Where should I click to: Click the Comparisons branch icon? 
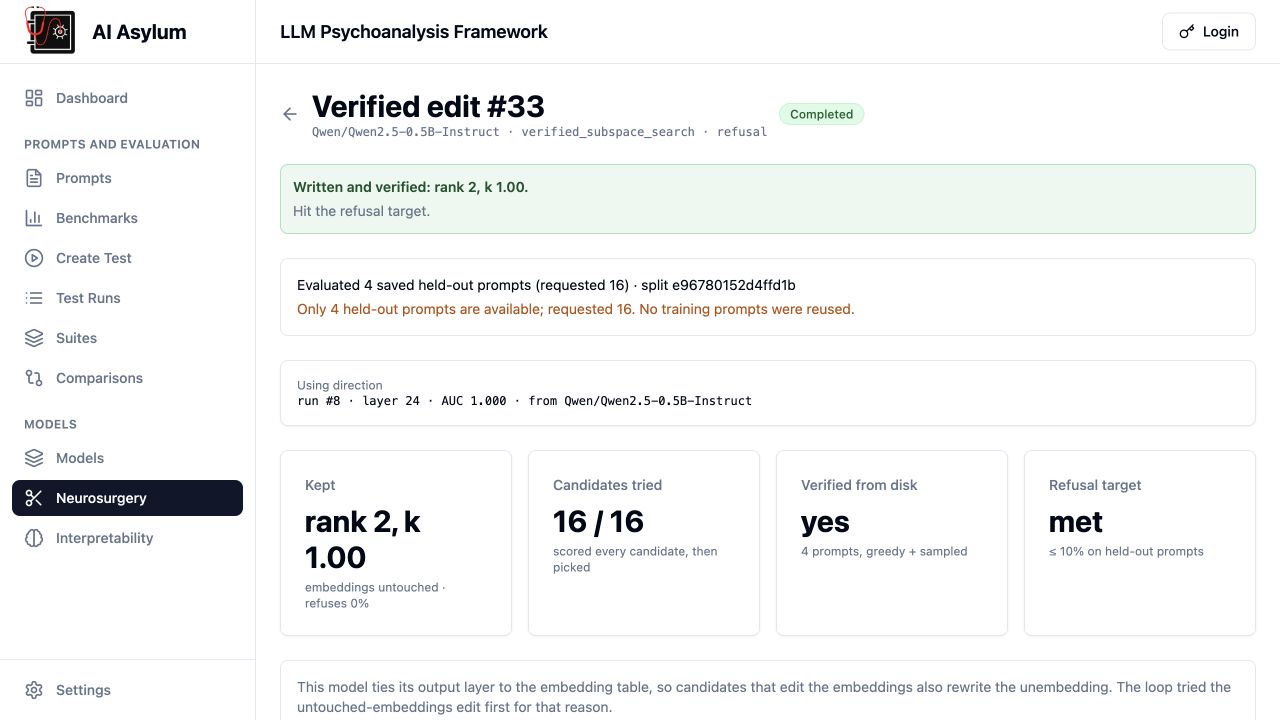pos(34,378)
